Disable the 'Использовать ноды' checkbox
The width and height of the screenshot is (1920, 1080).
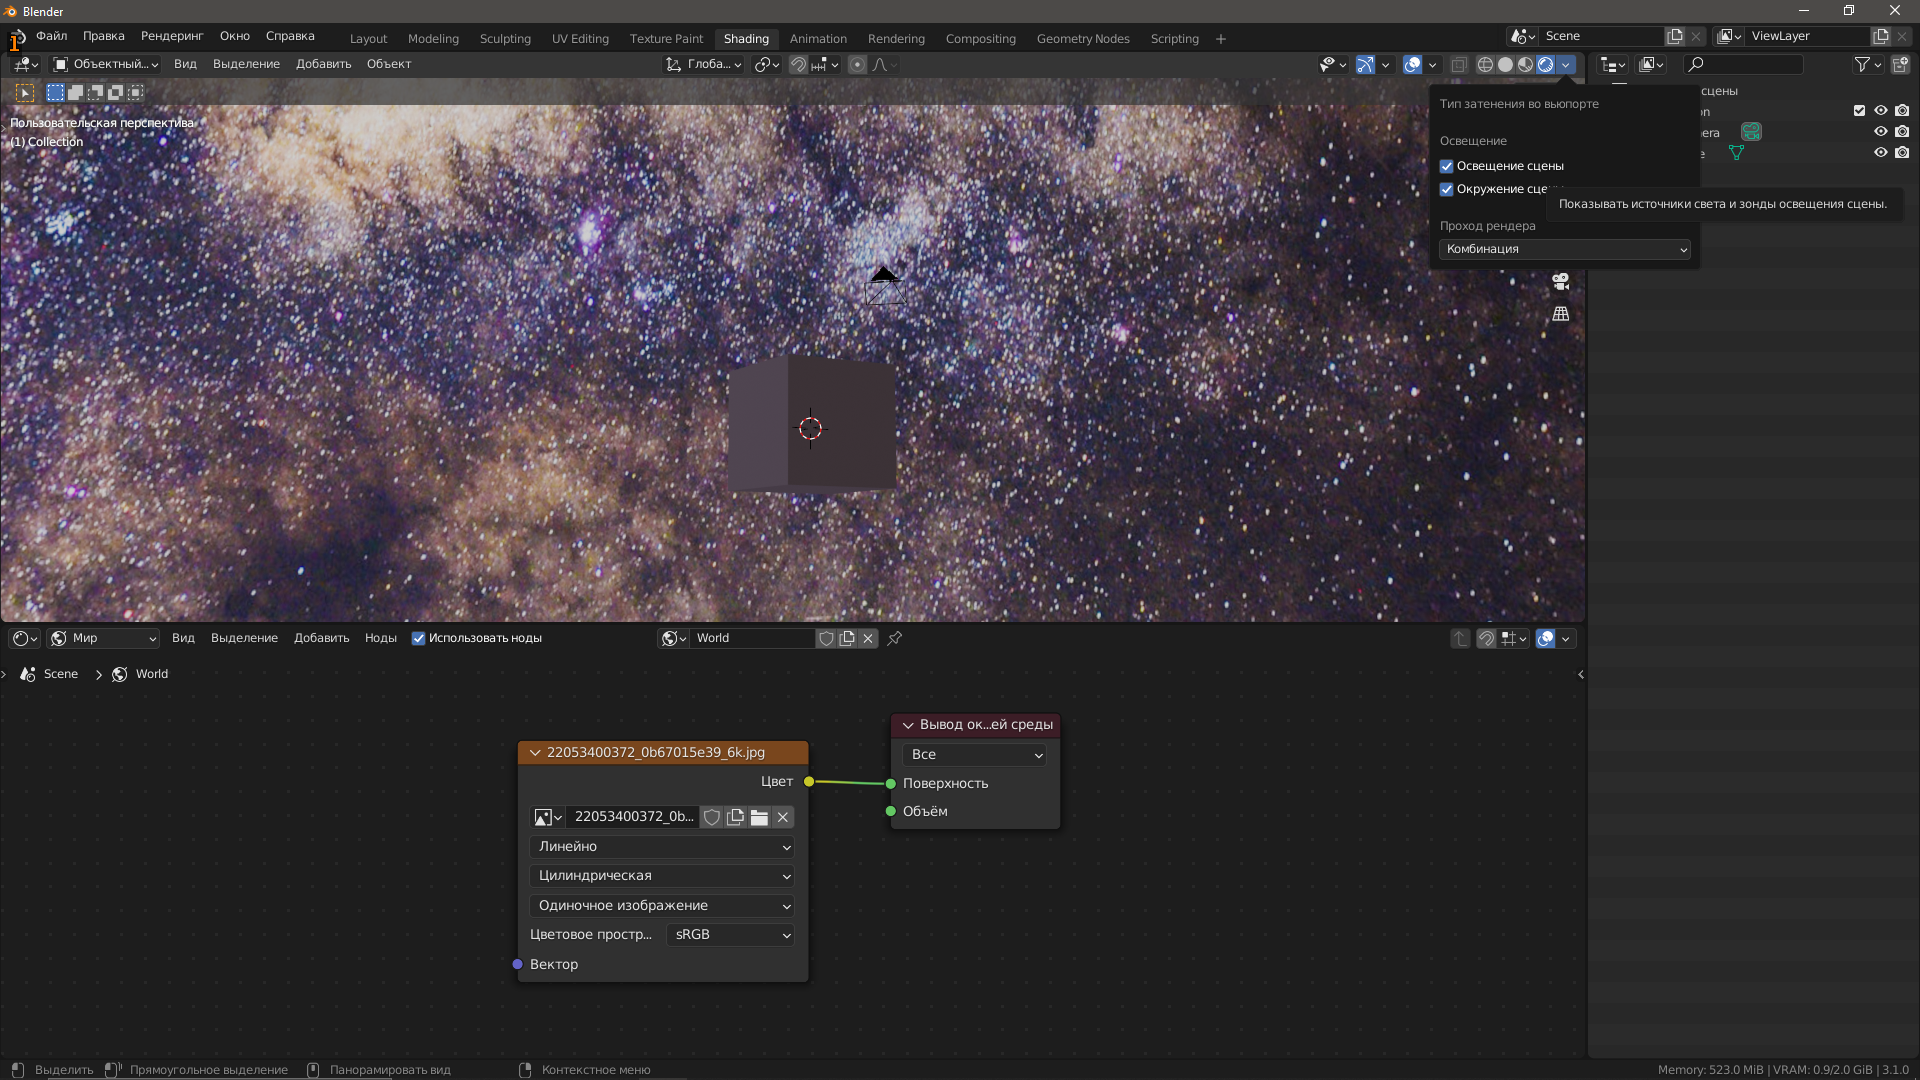coord(419,638)
